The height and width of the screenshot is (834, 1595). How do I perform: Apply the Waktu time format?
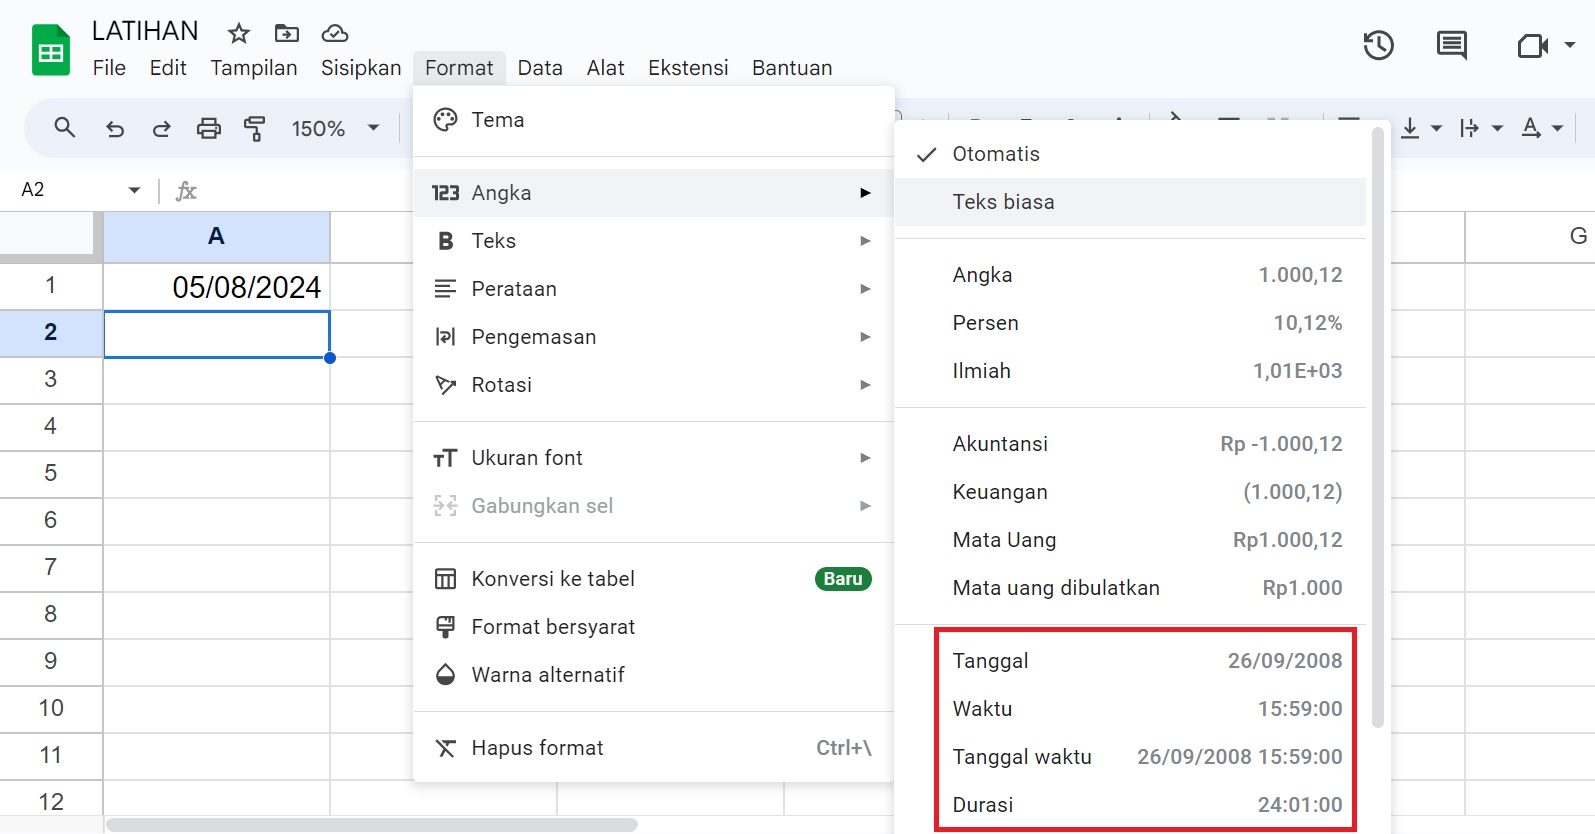[x=1130, y=709]
